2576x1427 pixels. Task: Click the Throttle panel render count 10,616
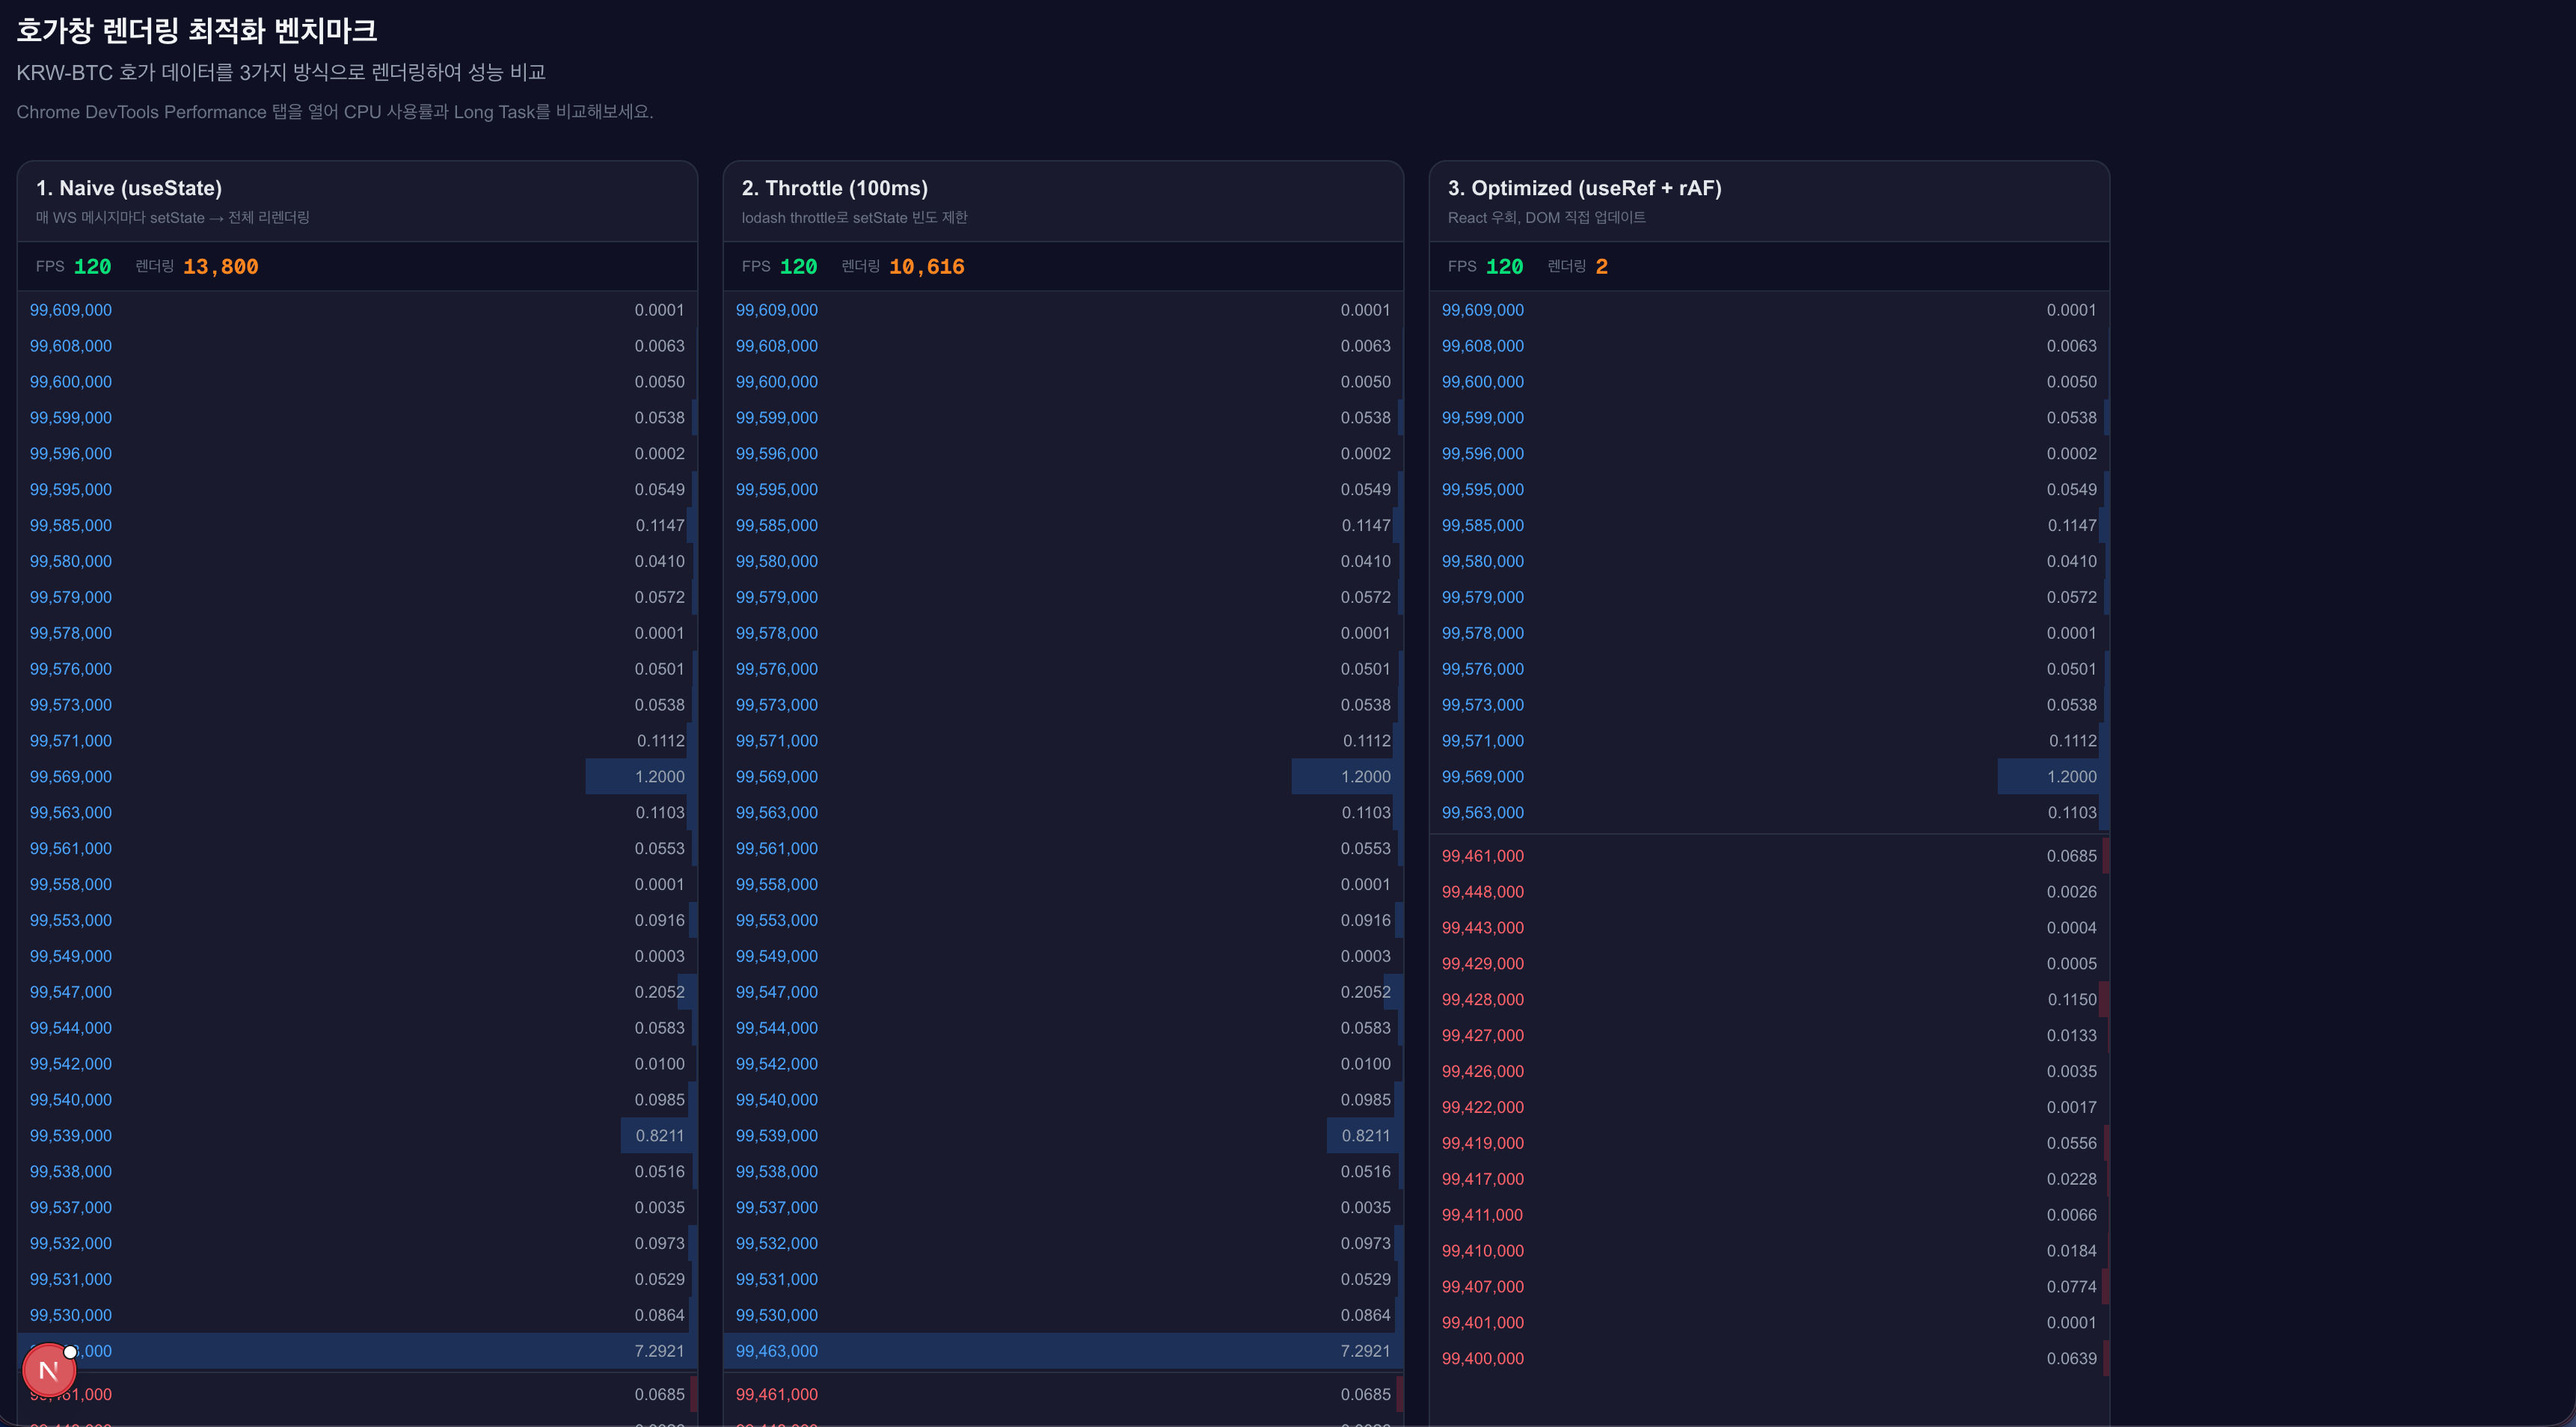coord(926,267)
